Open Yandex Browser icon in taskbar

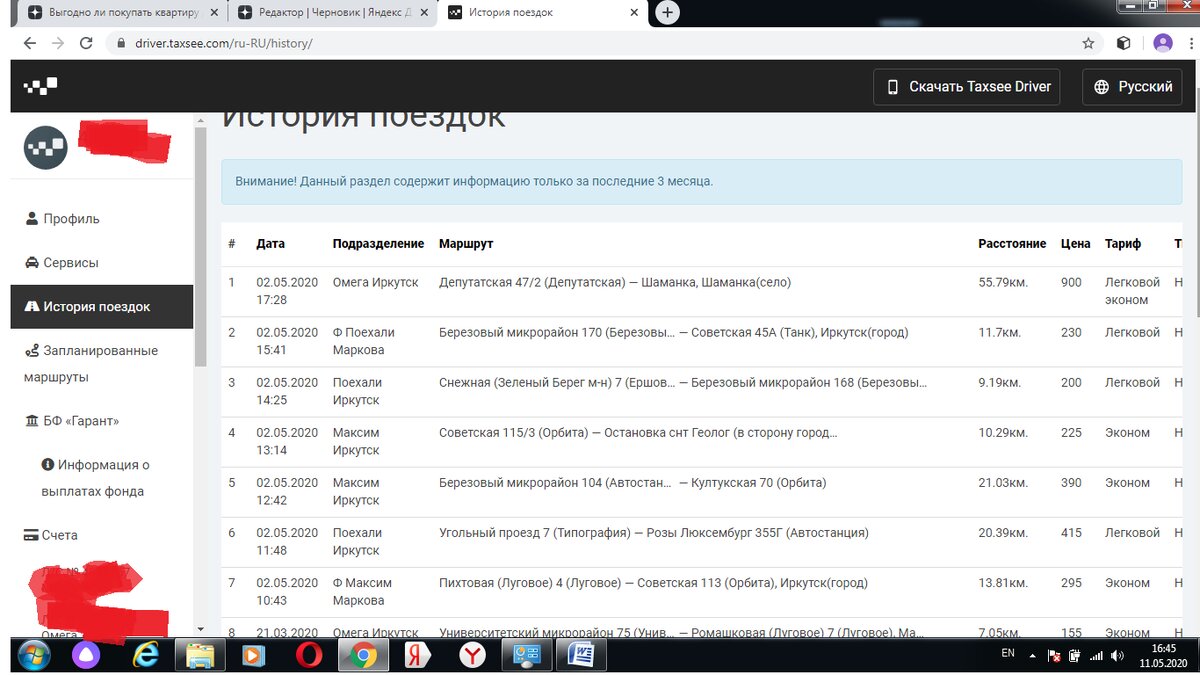tap(472, 655)
